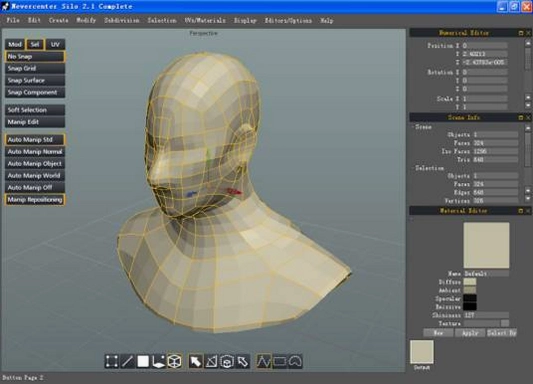Open the Subdivision menu
The image size is (533, 384).
point(122,20)
